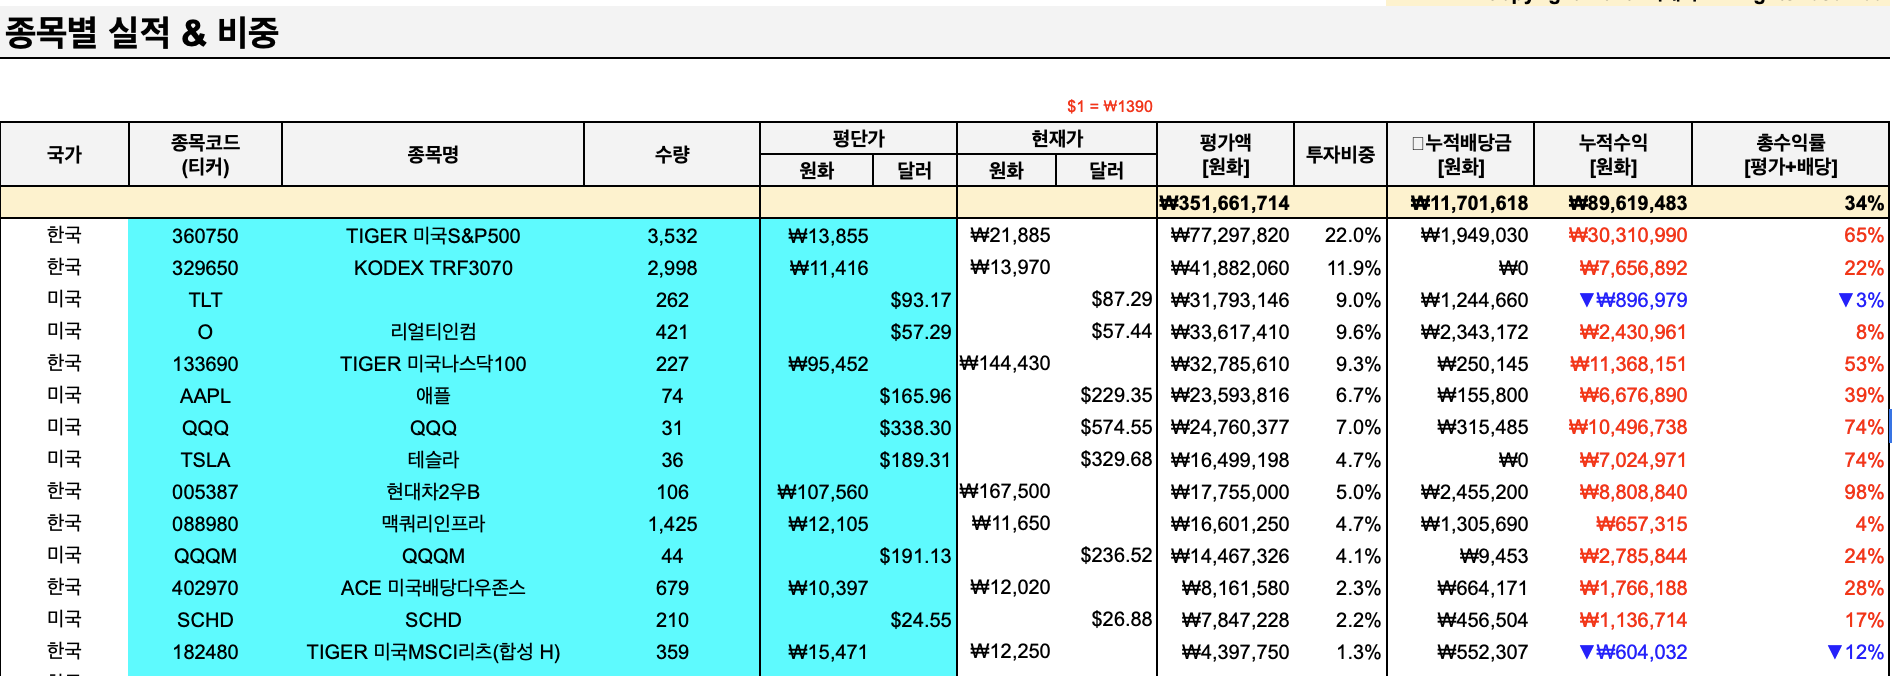Select ticker cell 360750
Screen dimensions: 1892x676
tap(205, 236)
